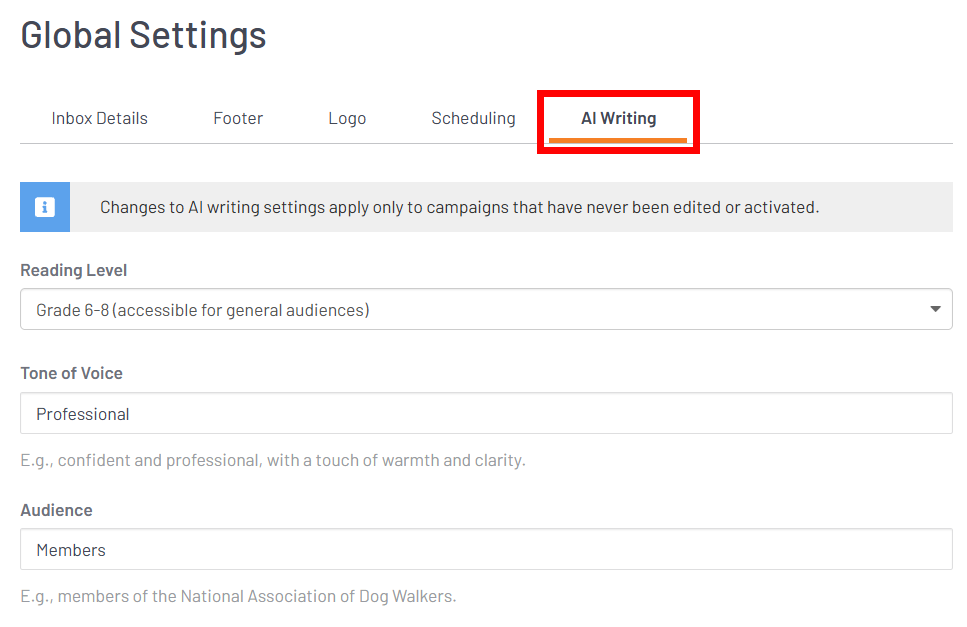Click the 'Grade 6-8' selected value text

click(203, 310)
